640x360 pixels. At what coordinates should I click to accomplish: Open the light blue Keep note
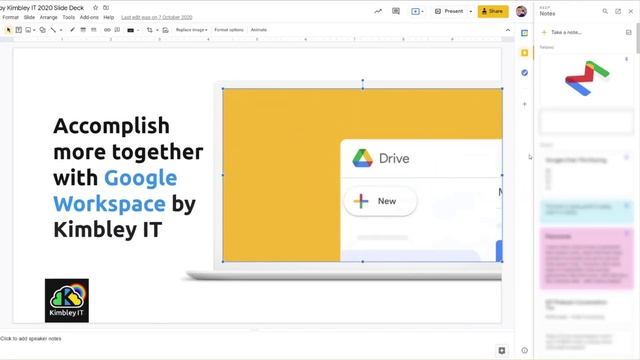pos(587,211)
